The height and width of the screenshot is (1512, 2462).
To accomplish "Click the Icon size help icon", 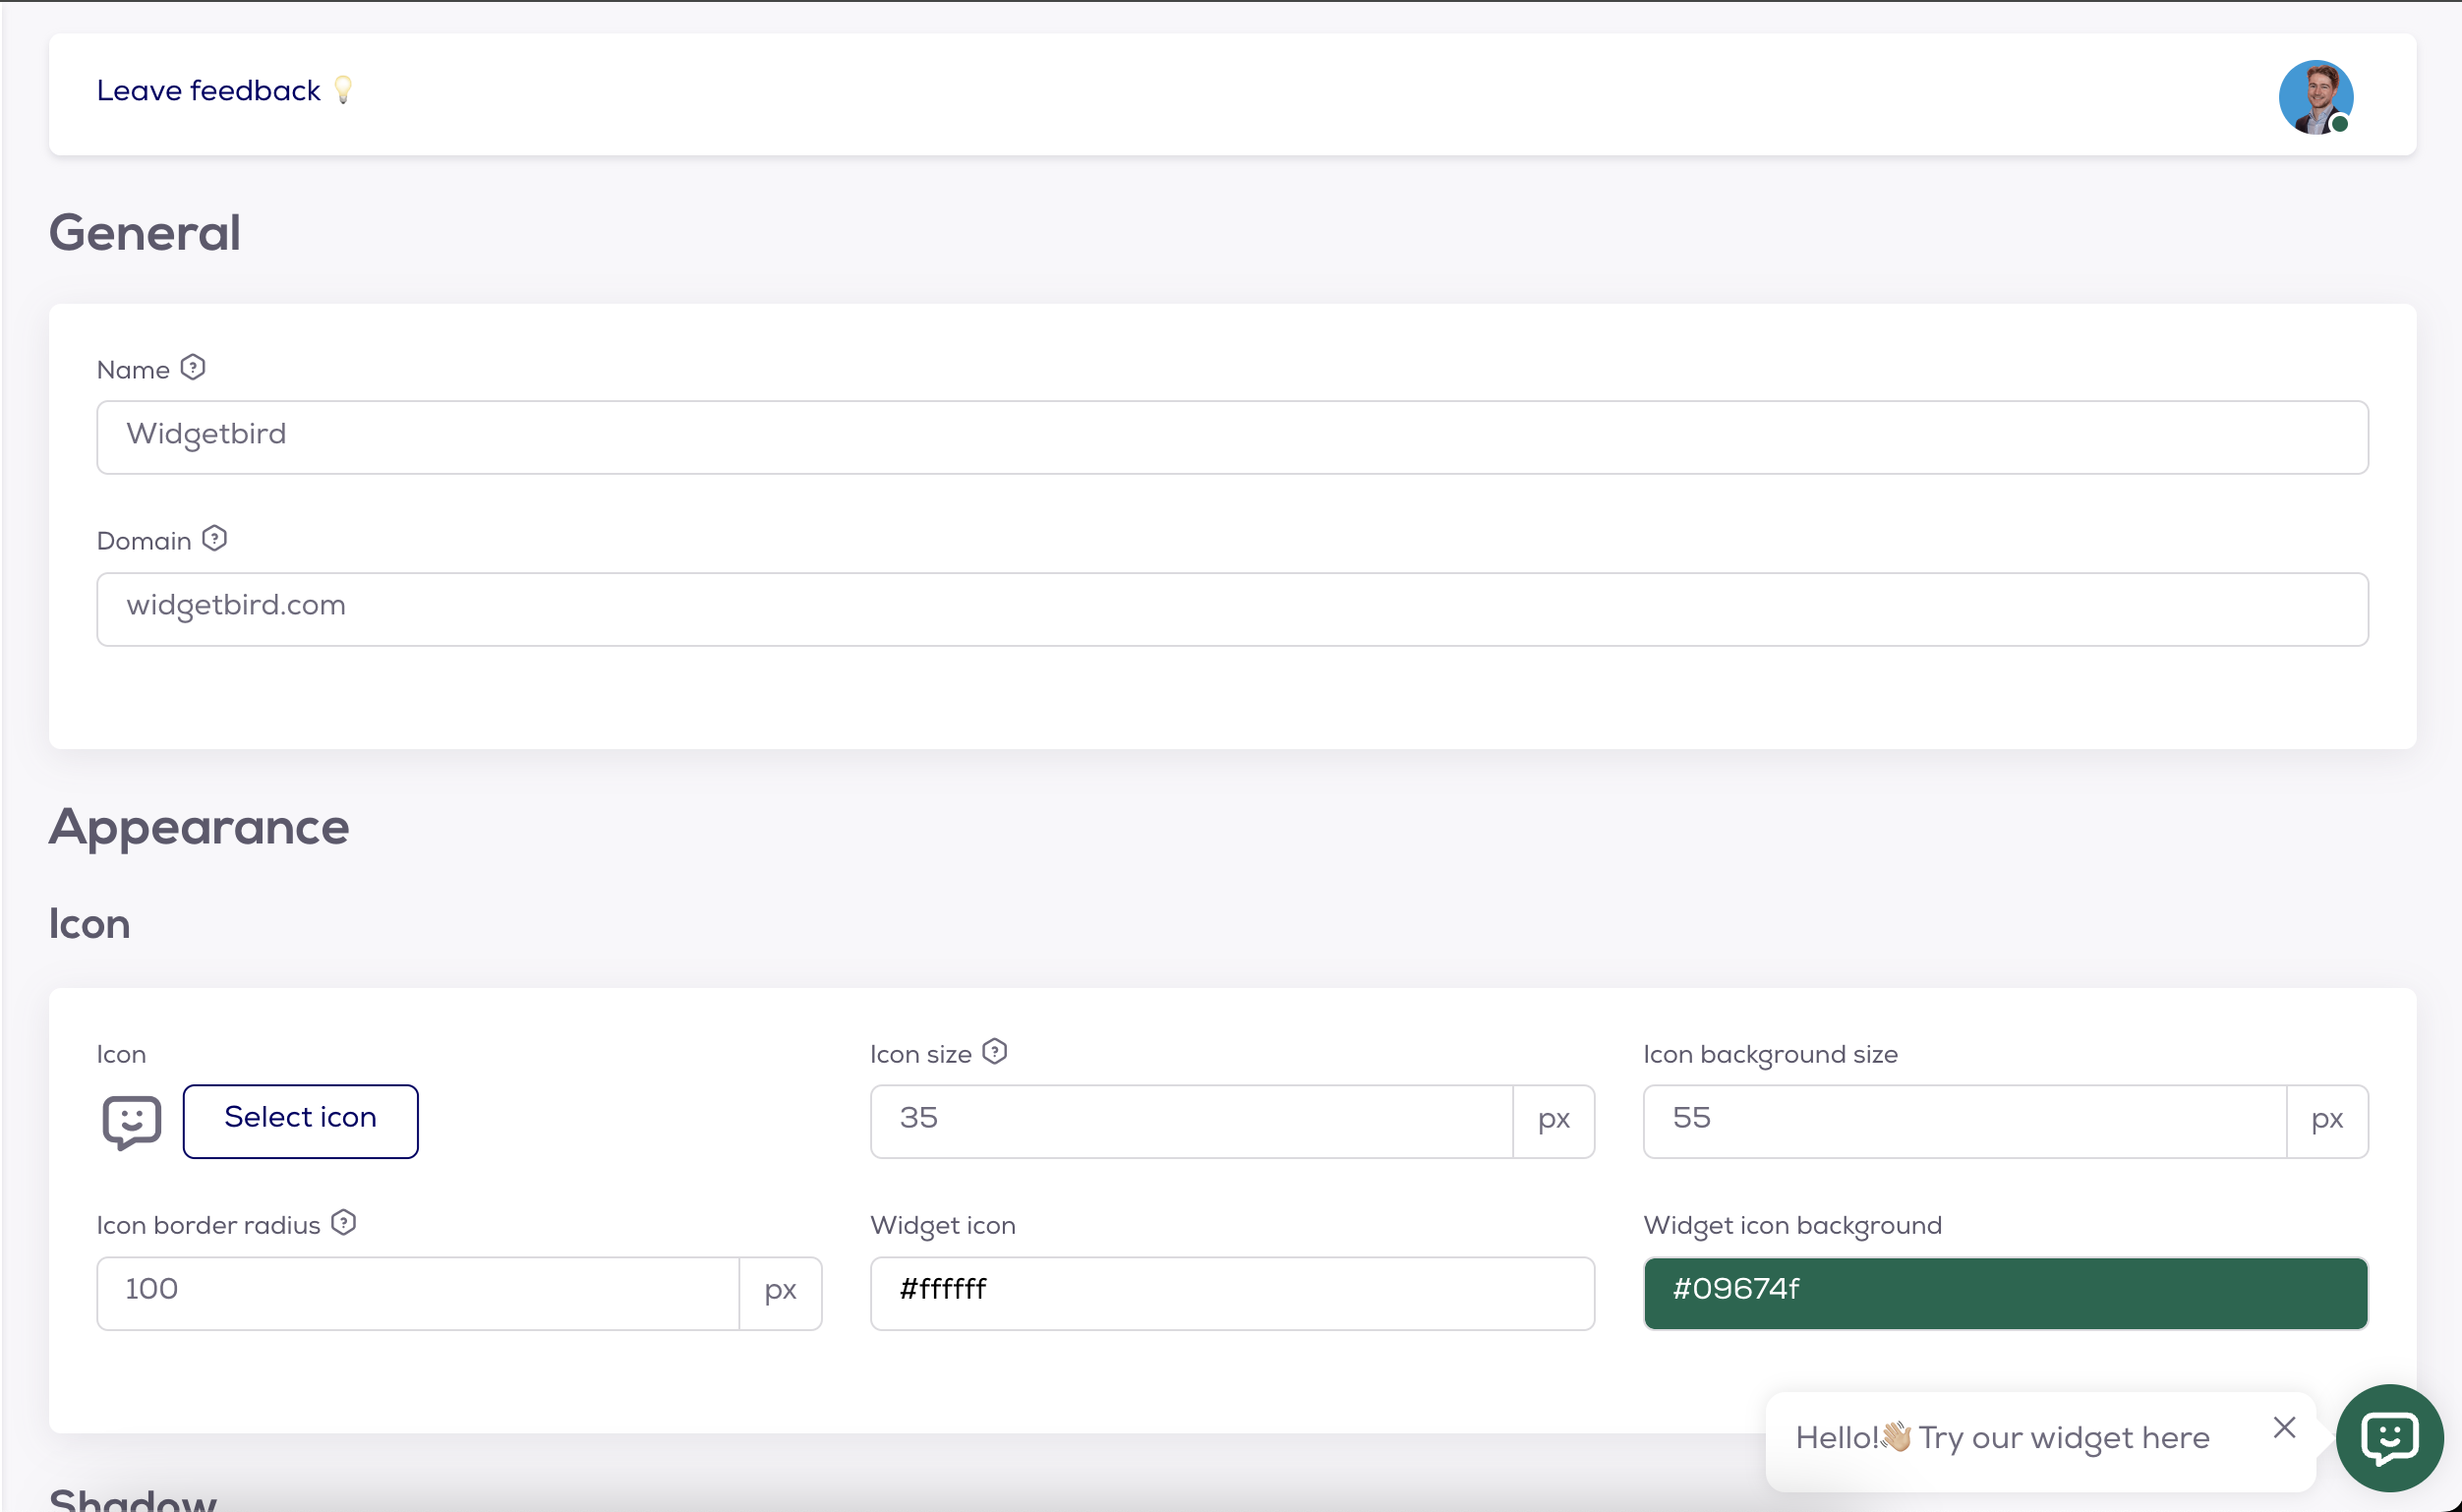I will [x=994, y=1052].
